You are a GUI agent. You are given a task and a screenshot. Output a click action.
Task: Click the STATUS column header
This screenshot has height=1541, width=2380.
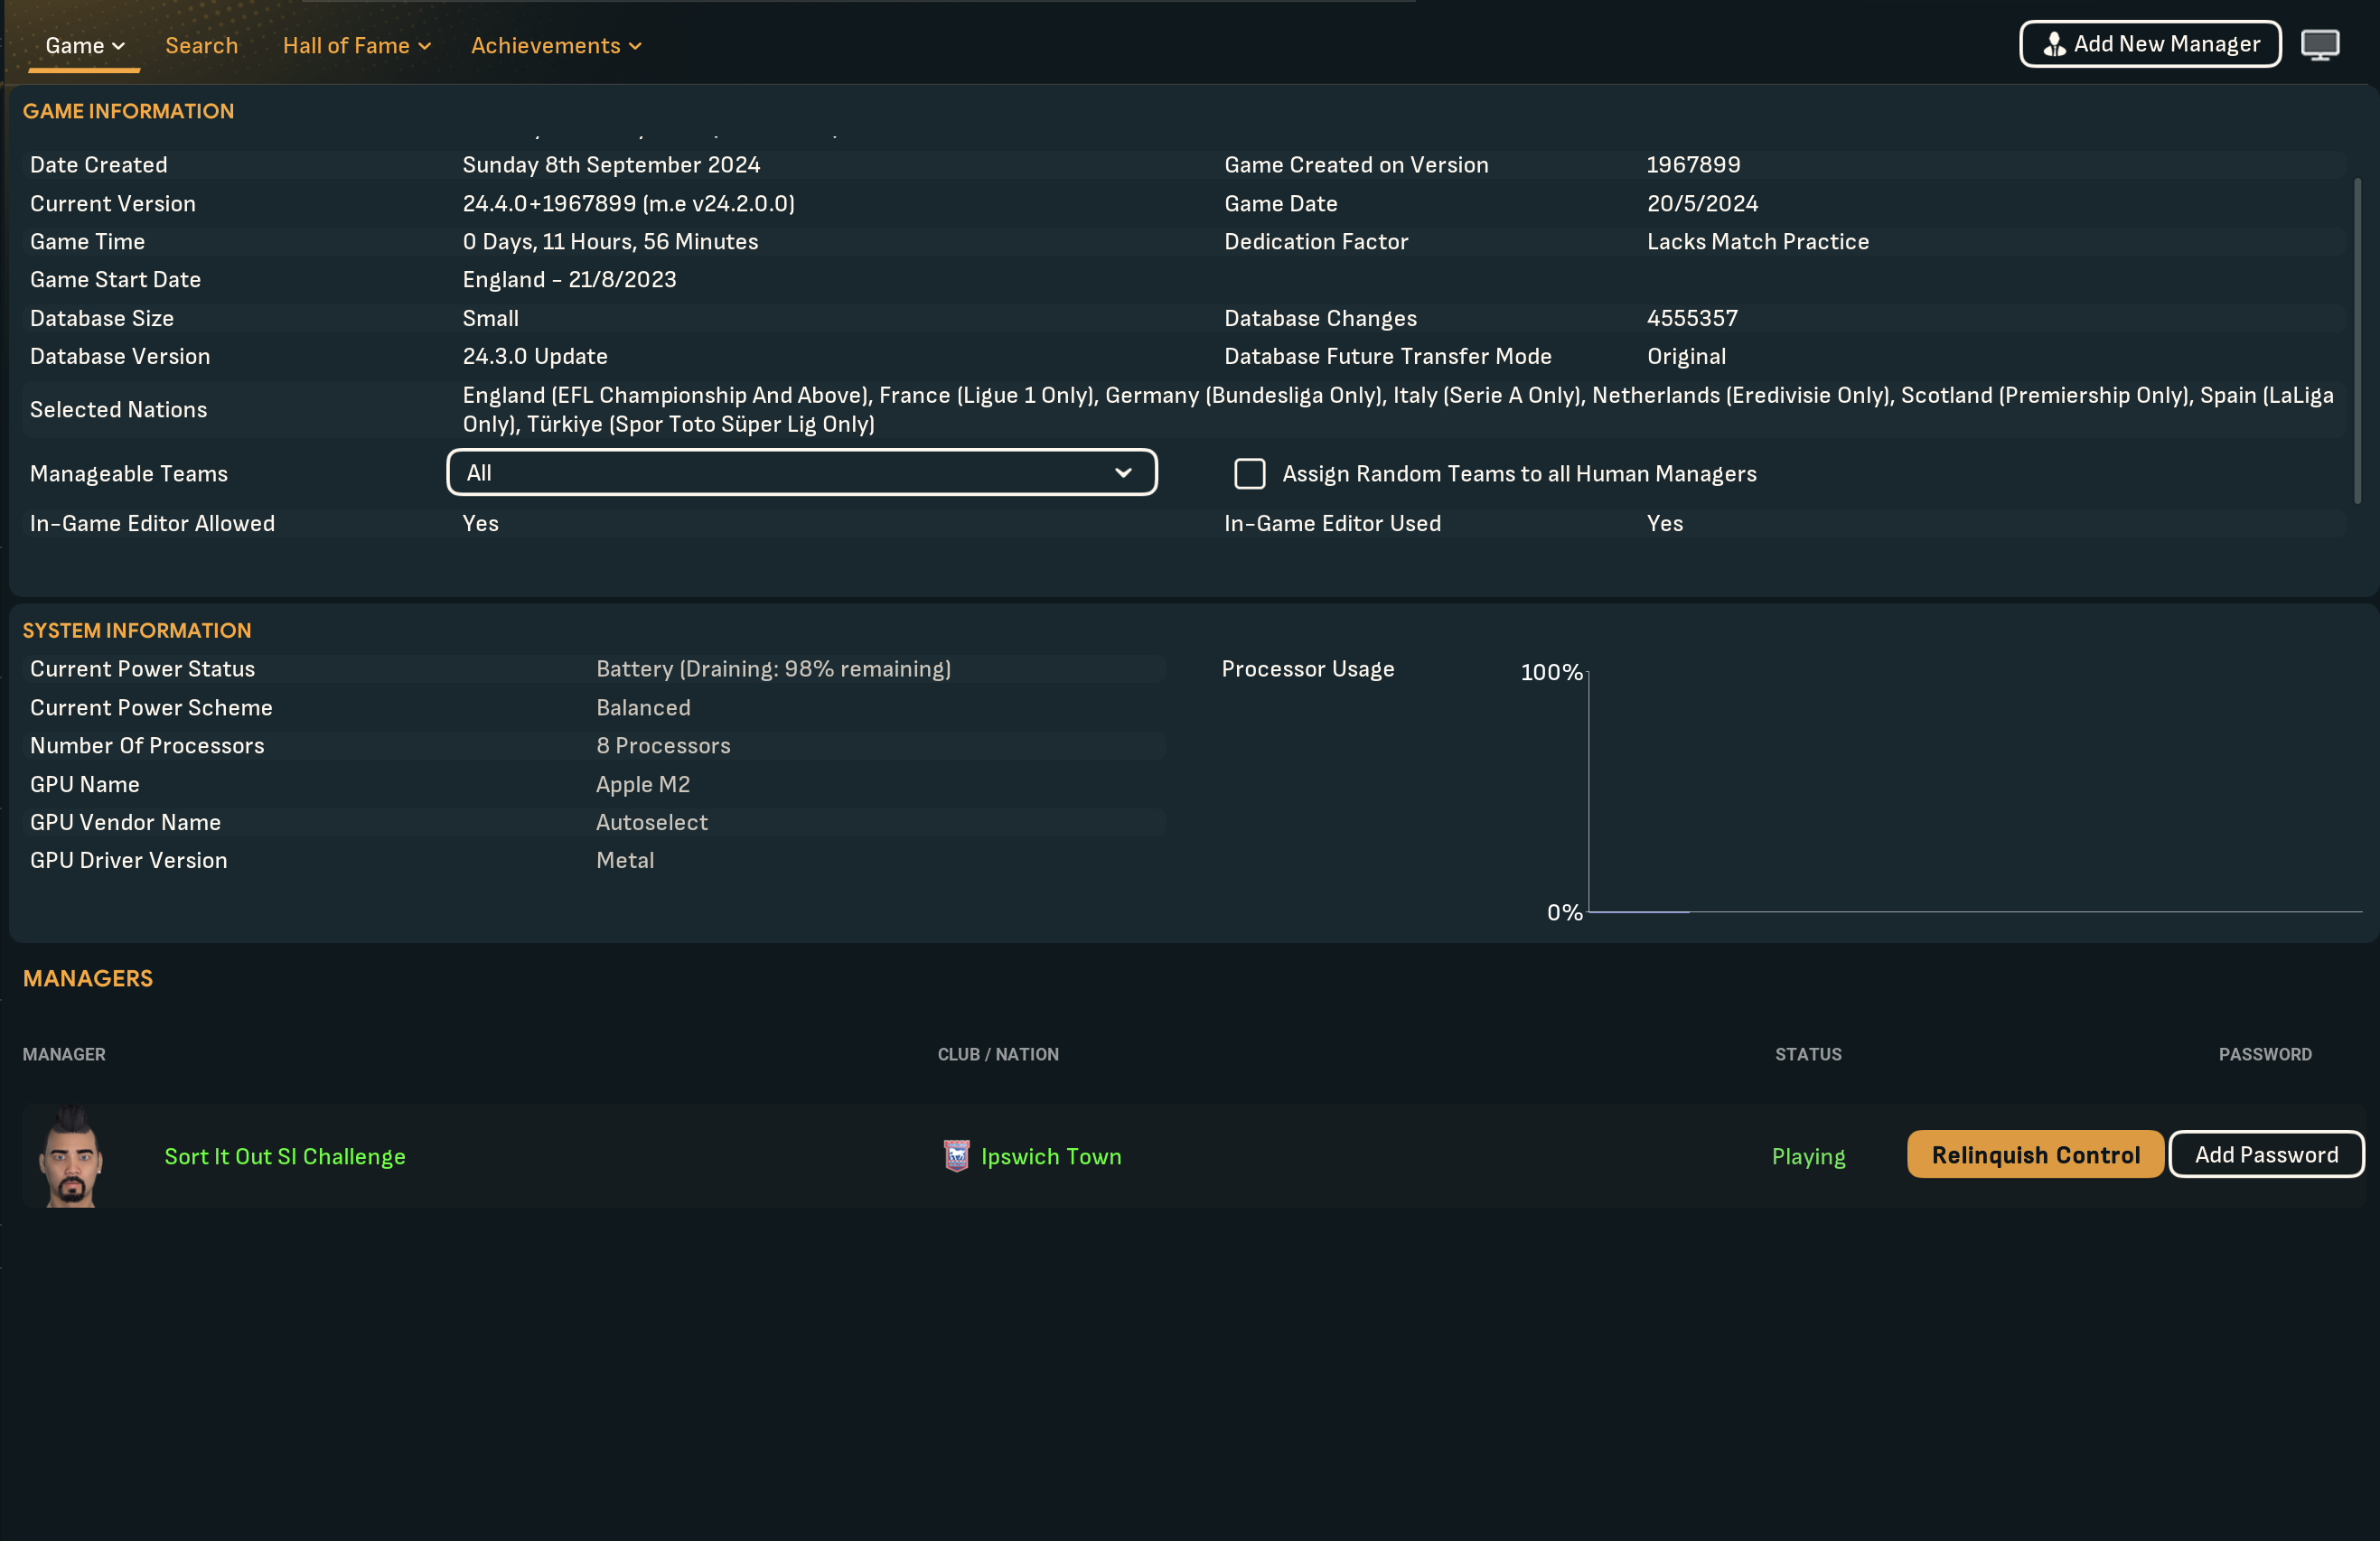pos(1808,1054)
